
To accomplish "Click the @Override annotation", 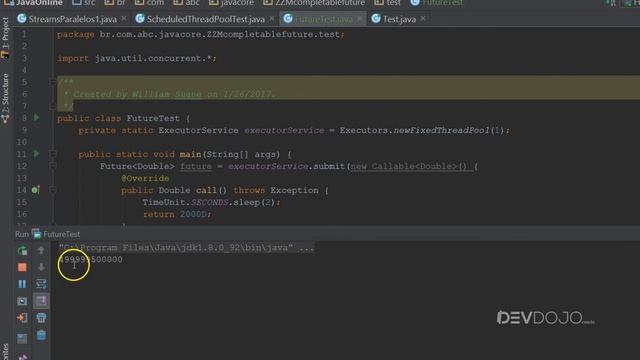I will [145, 178].
